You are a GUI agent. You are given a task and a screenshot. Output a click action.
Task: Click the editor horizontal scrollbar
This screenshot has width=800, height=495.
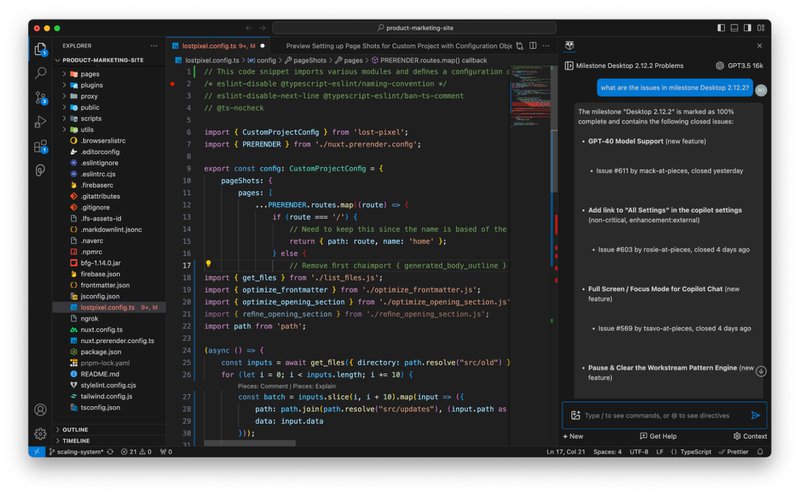coord(249,443)
